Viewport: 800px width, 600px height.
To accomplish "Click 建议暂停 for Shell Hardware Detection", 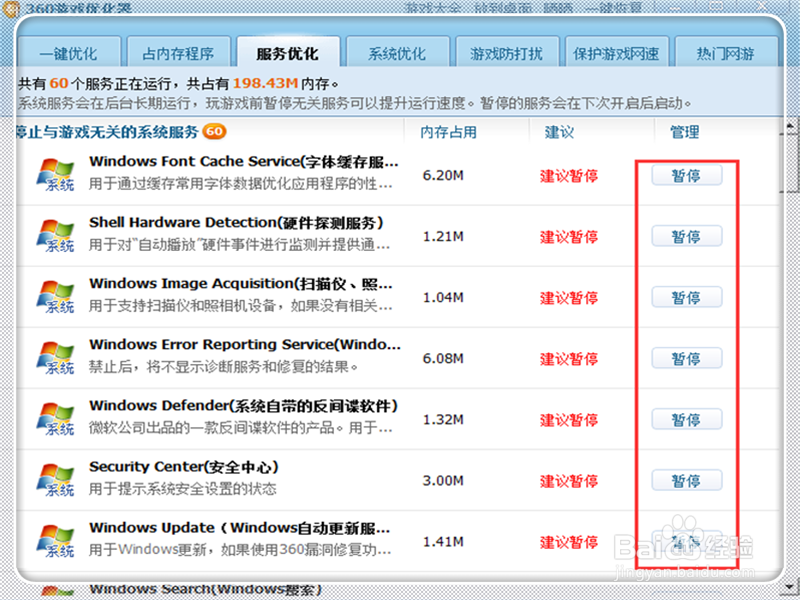I will tap(569, 237).
